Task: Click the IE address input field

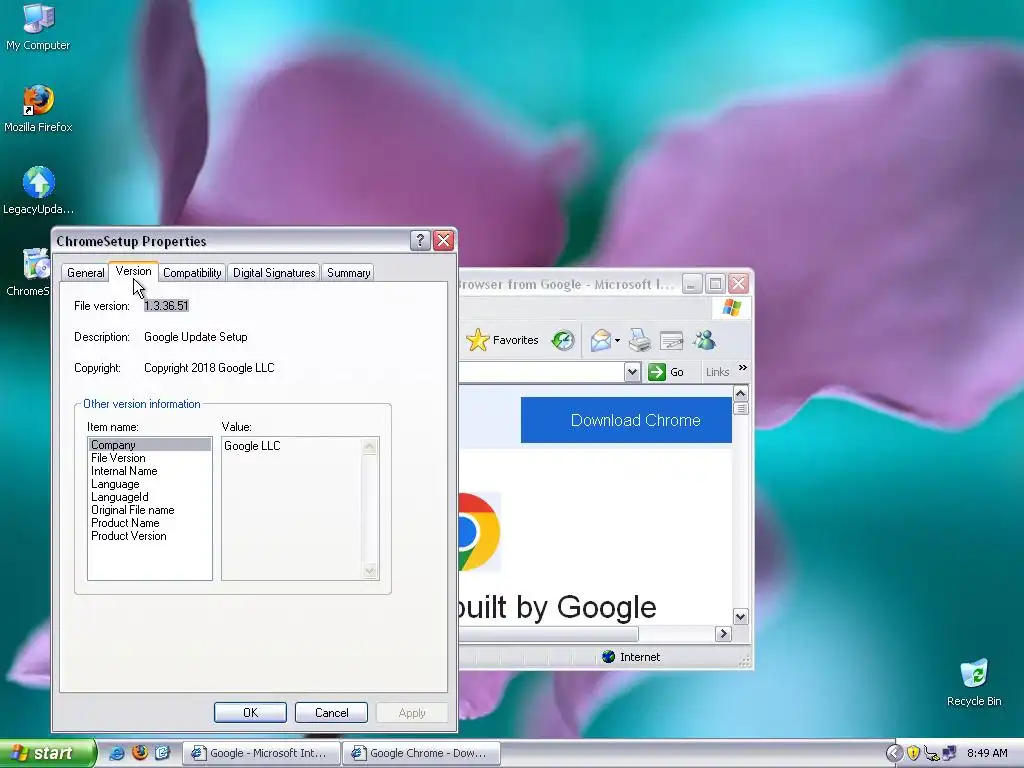Action: (x=541, y=372)
